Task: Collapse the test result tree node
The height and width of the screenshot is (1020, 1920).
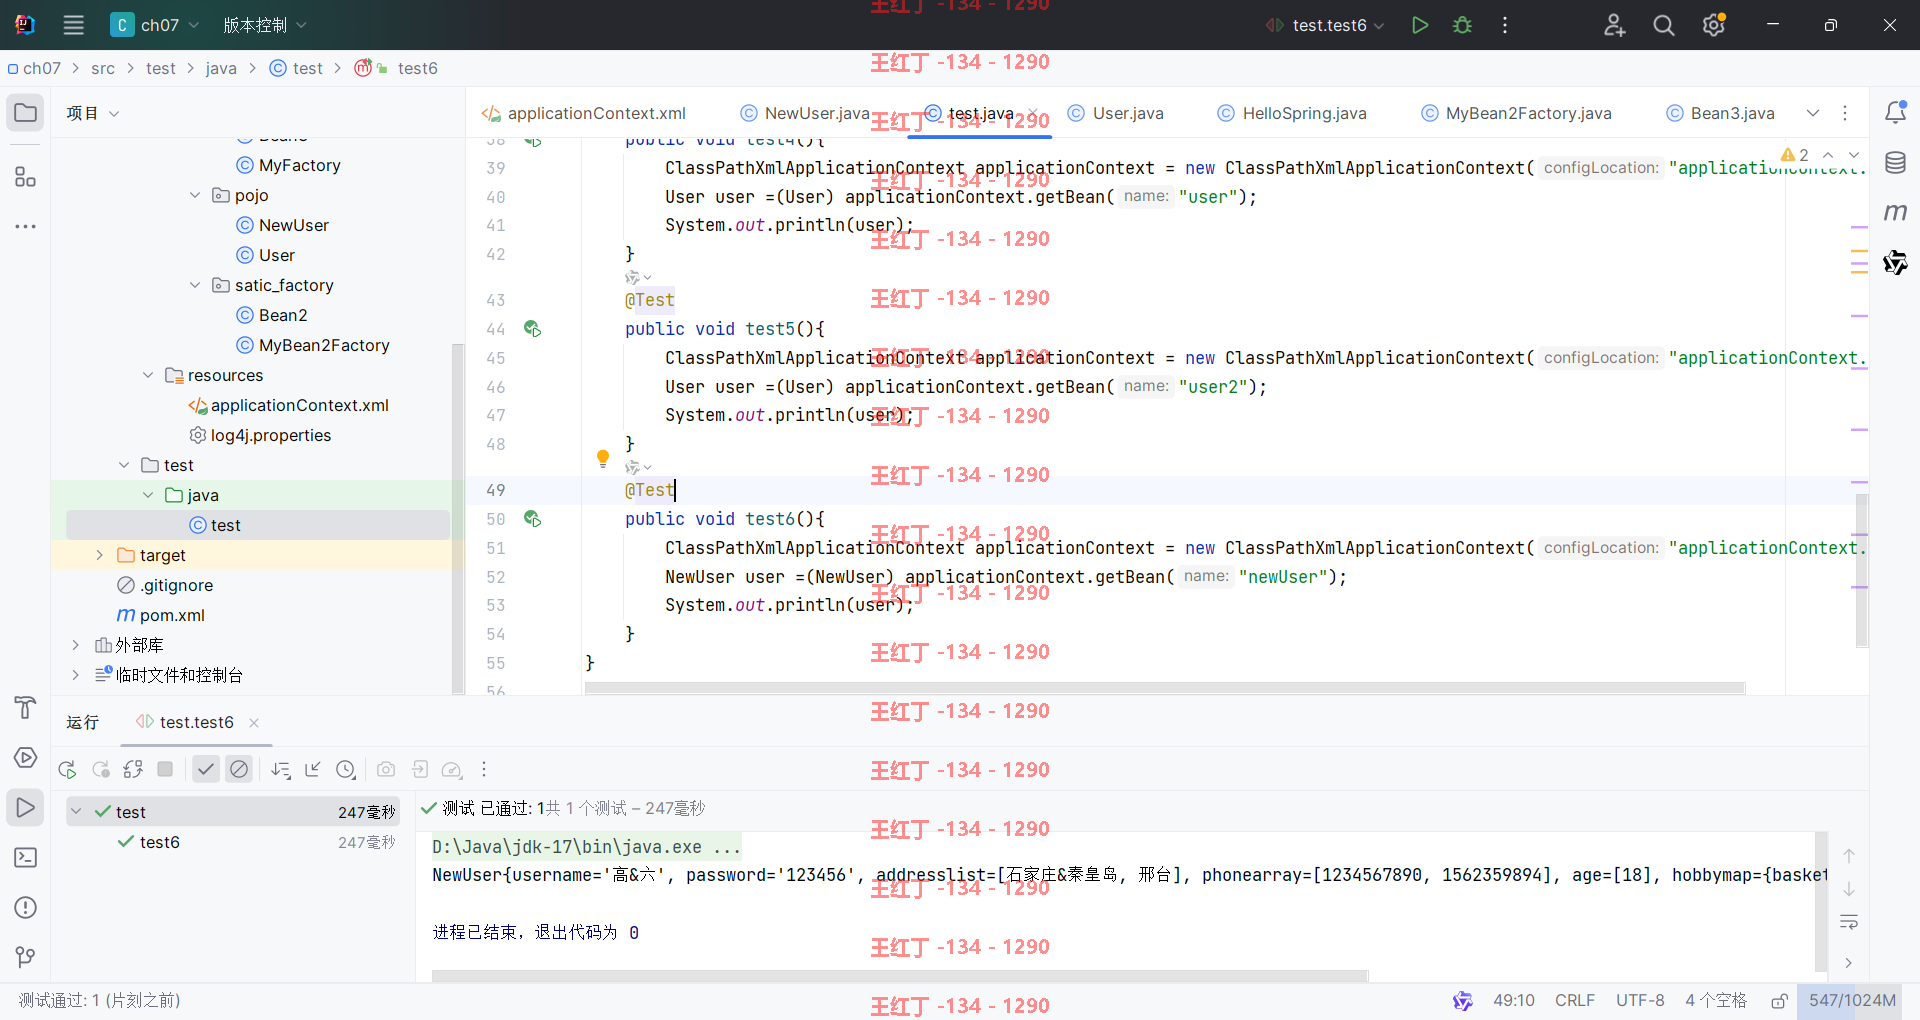Action: (76, 812)
